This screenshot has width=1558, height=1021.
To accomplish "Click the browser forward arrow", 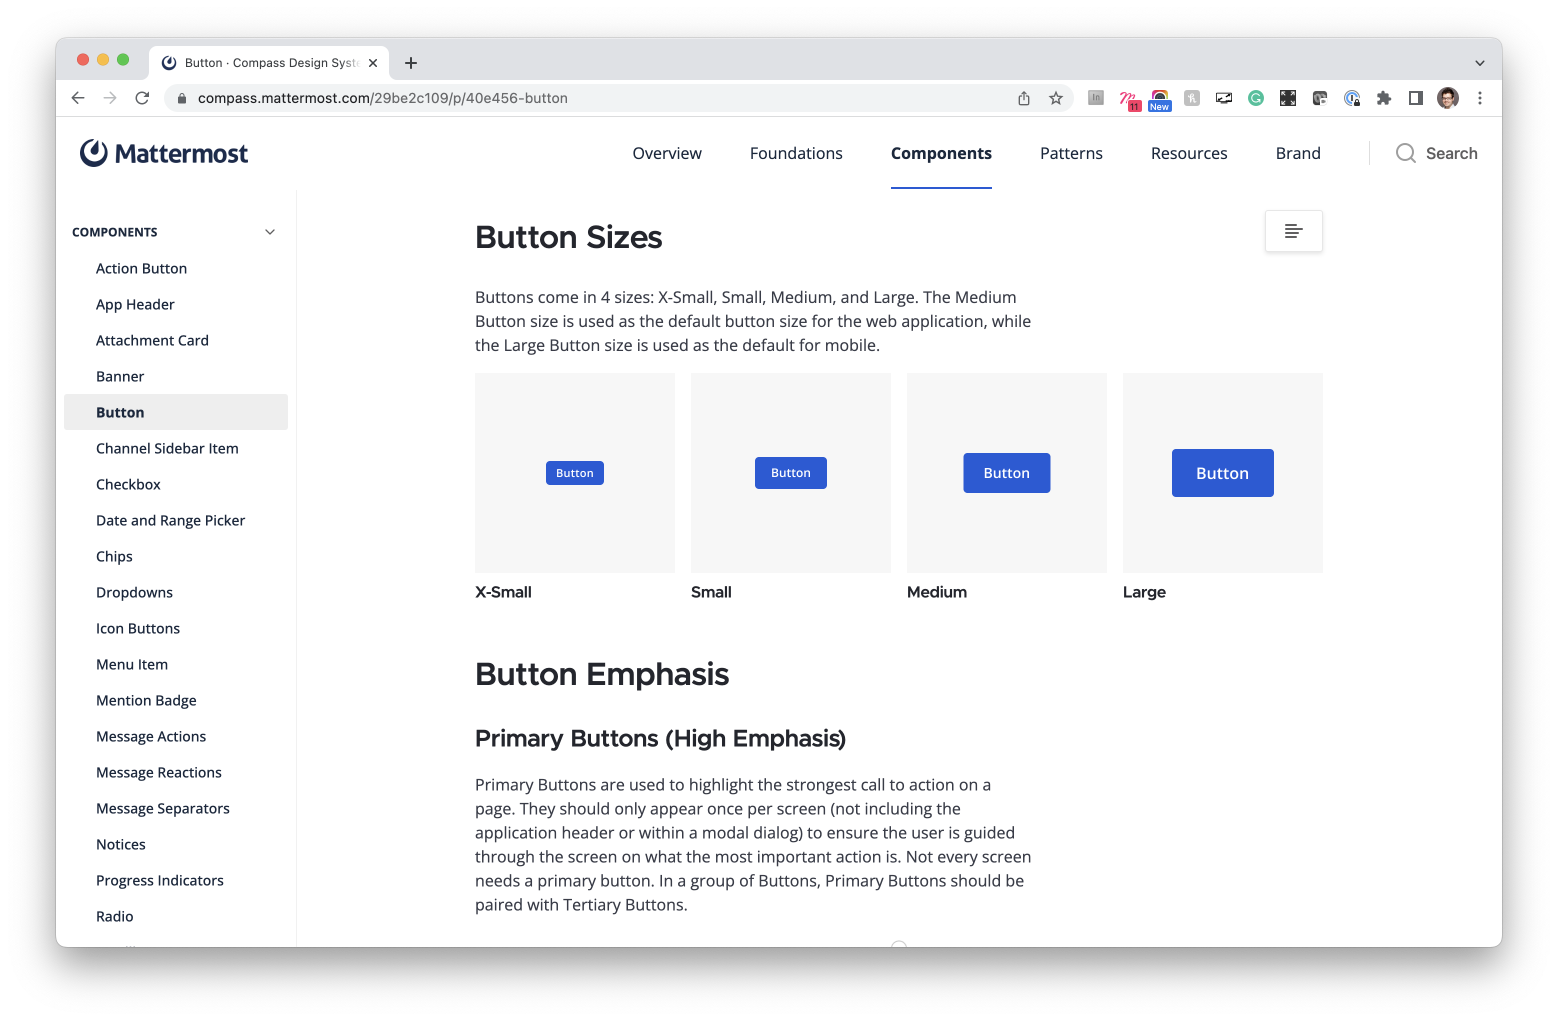I will [110, 98].
